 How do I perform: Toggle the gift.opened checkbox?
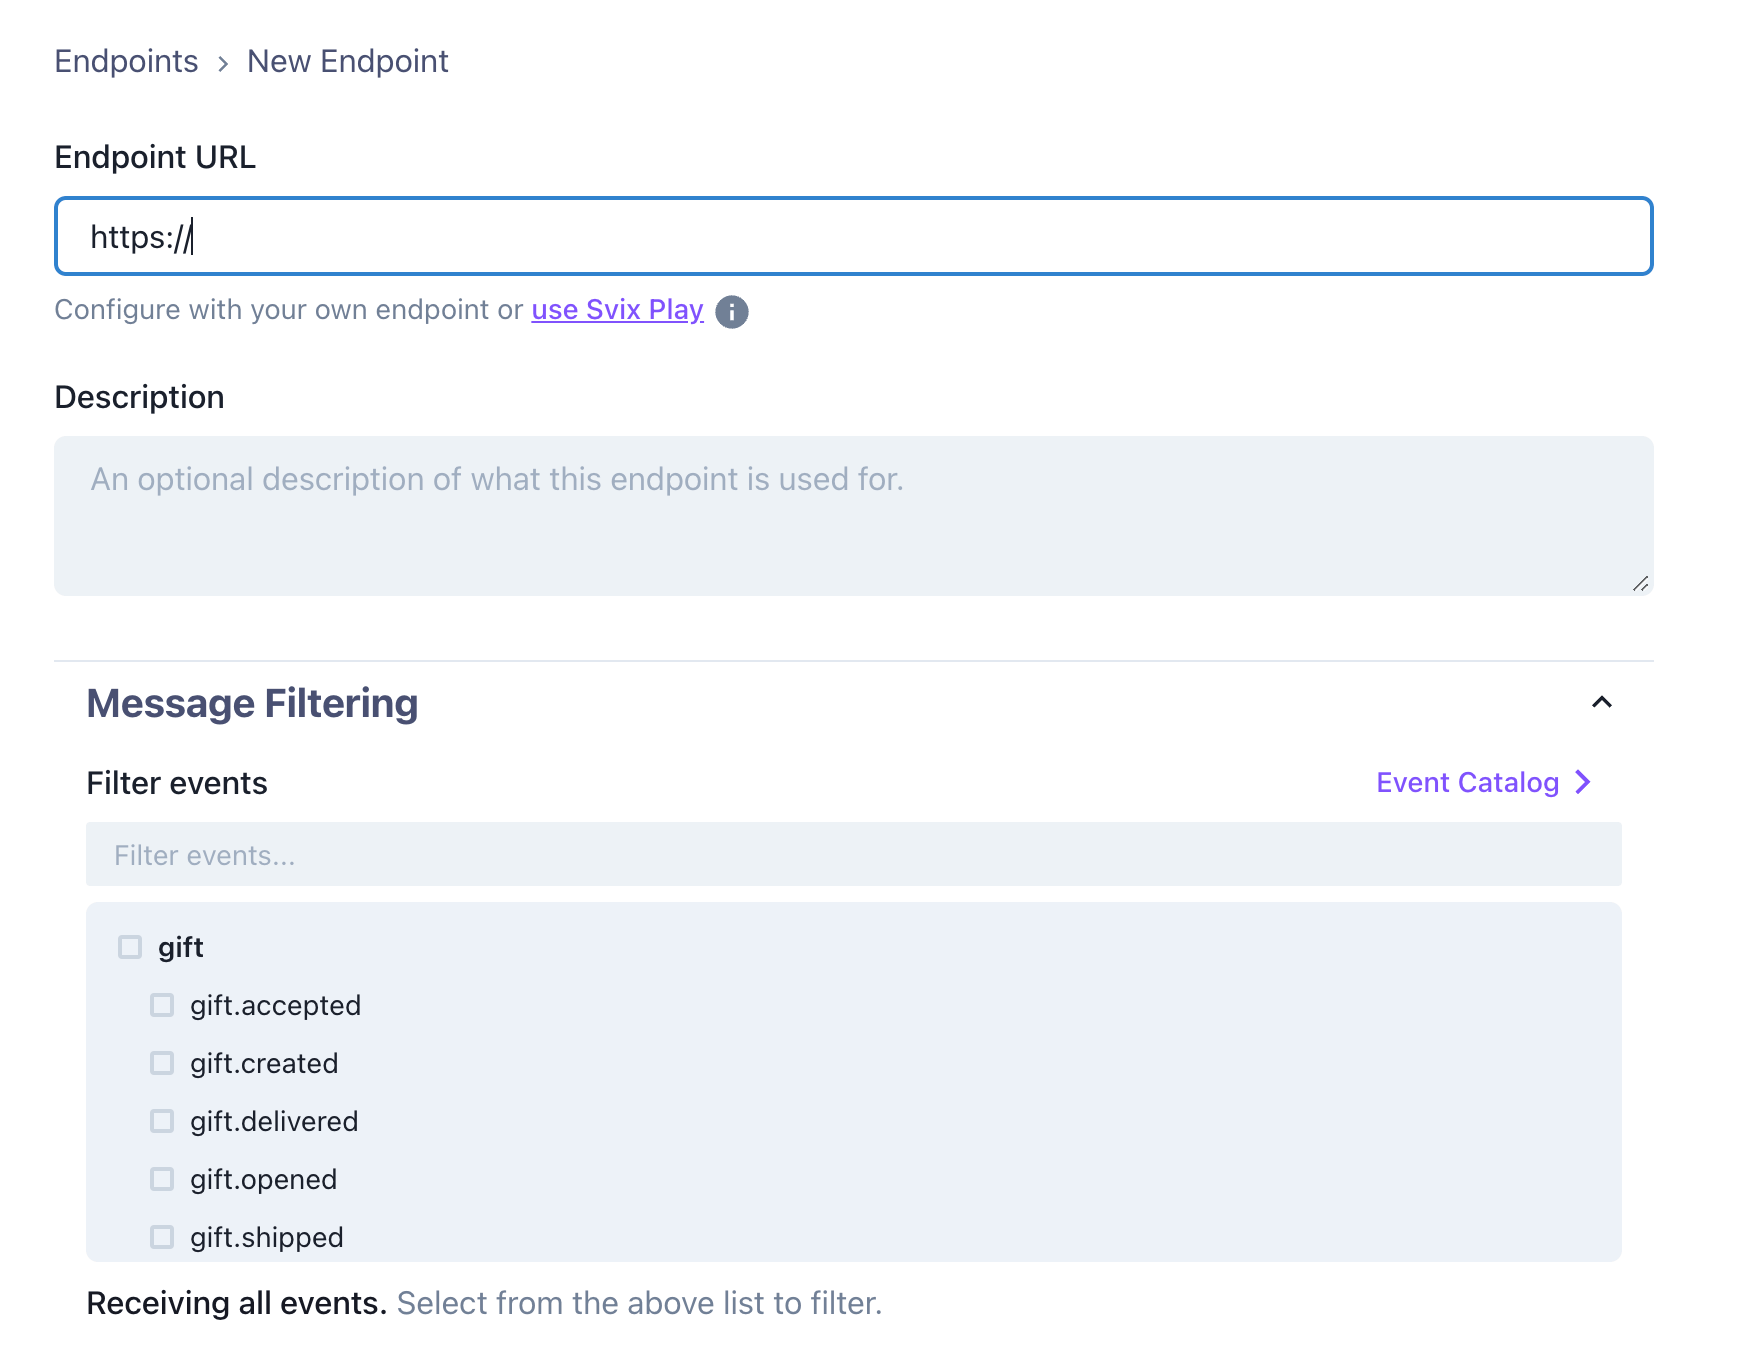[x=162, y=1179]
